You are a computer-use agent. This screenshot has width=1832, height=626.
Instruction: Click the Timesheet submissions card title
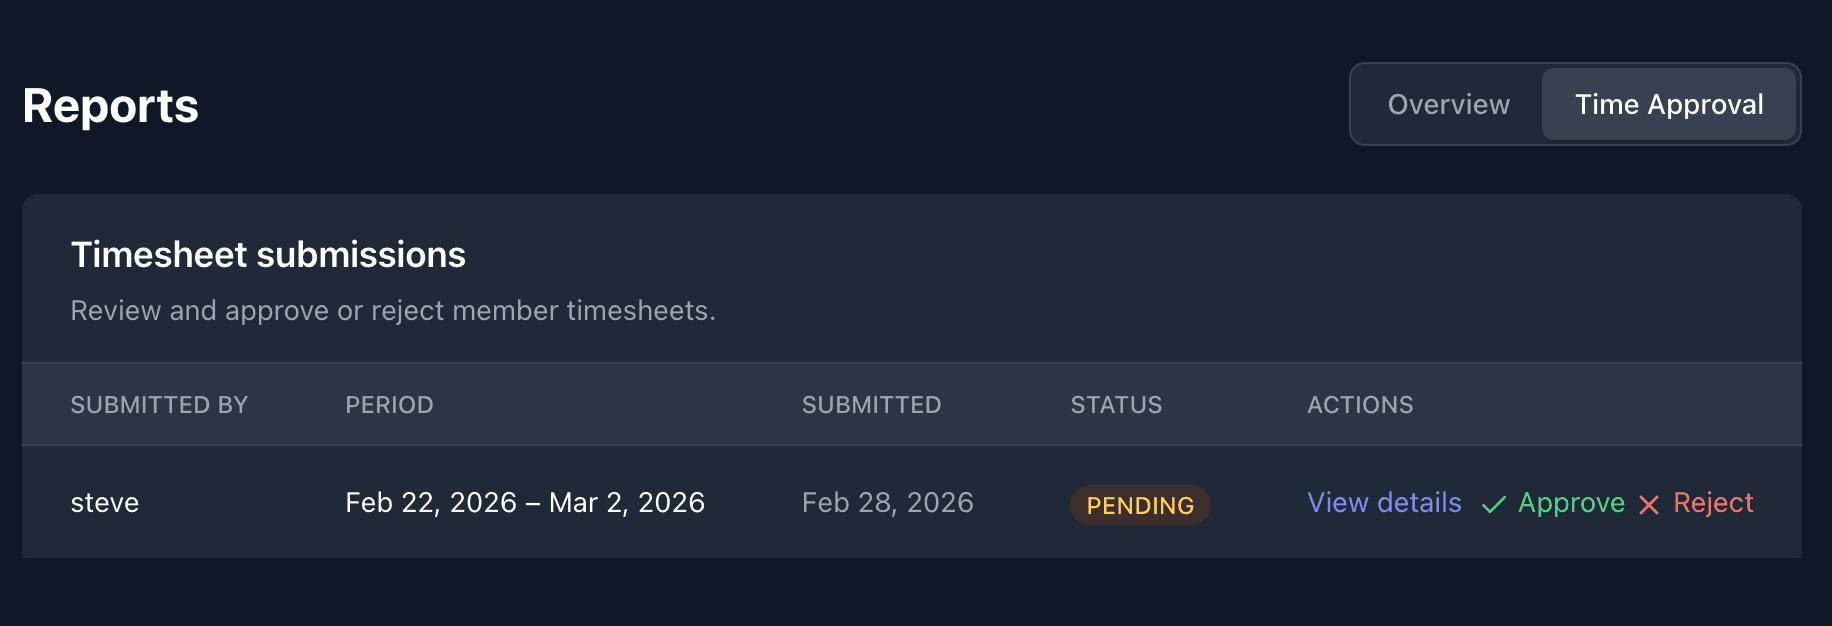(x=268, y=255)
